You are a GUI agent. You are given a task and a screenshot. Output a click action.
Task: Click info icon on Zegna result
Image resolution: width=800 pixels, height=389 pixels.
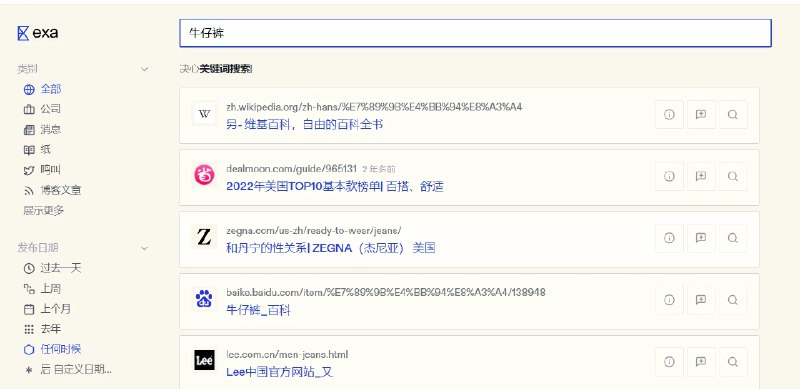(669, 238)
